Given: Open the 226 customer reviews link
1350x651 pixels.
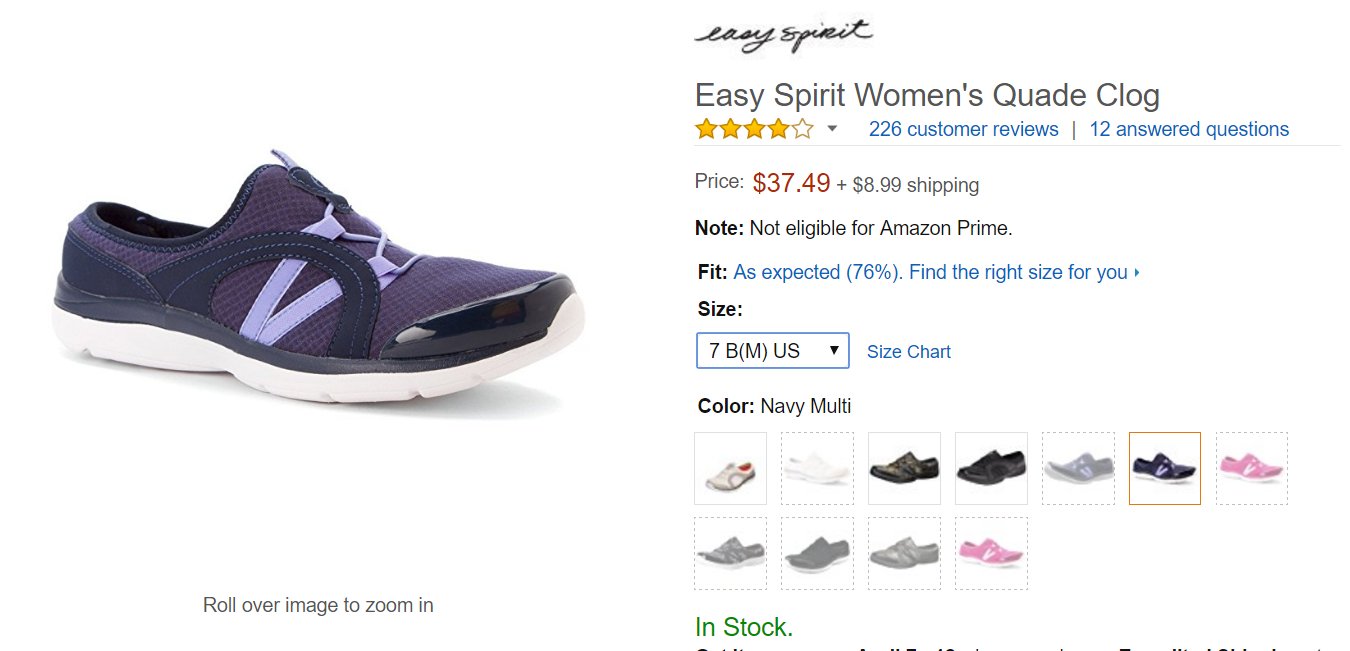Looking at the screenshot, I should click(963, 129).
